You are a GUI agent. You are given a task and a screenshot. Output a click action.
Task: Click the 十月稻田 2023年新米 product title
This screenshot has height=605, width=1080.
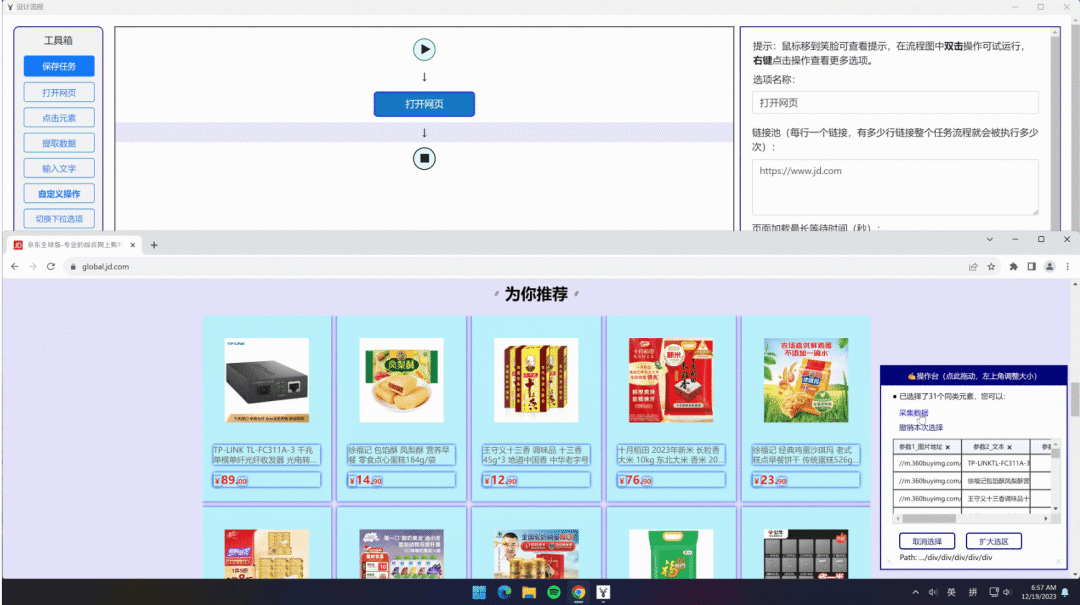[x=671, y=455]
